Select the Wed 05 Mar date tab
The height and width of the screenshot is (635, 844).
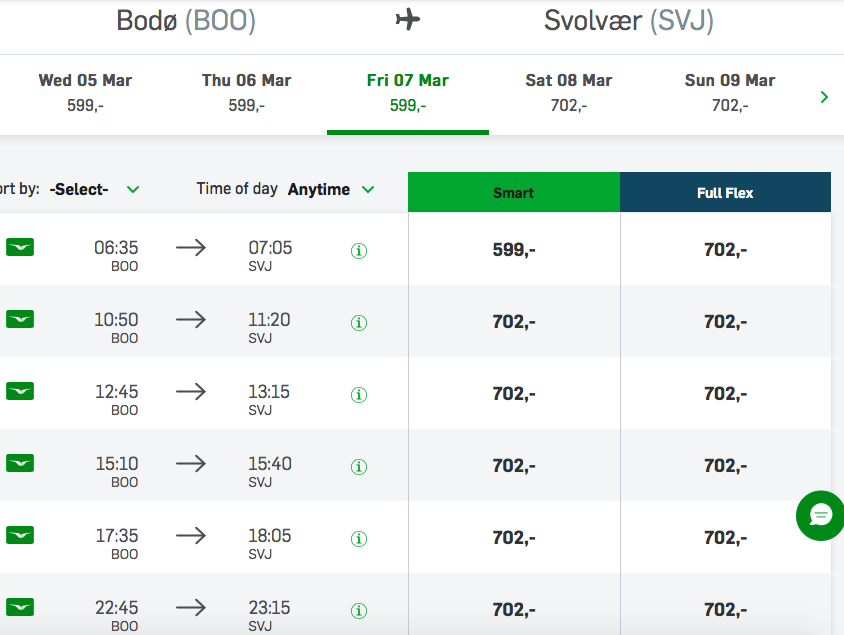click(85, 92)
